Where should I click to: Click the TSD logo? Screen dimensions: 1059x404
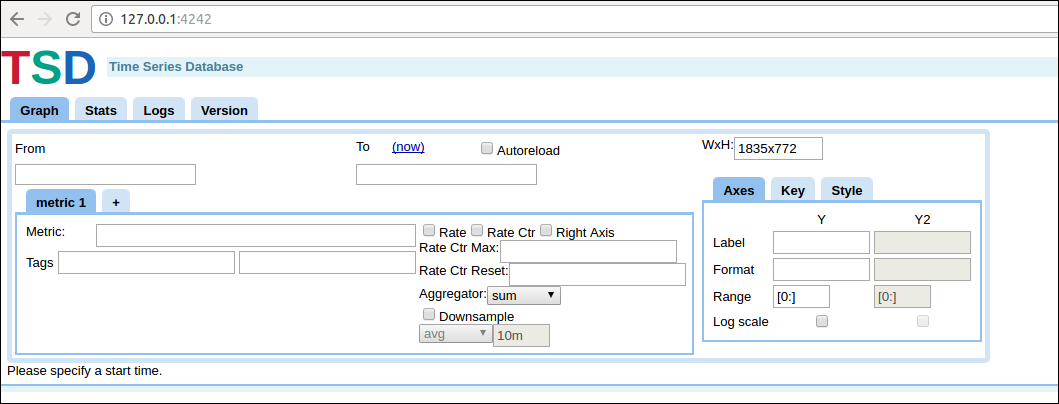[49, 68]
